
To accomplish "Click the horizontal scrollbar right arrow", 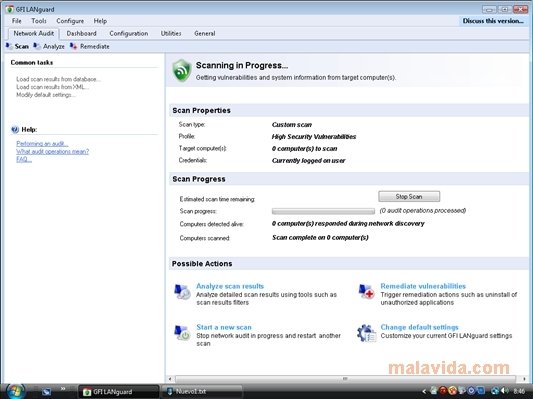I will tap(524, 379).
